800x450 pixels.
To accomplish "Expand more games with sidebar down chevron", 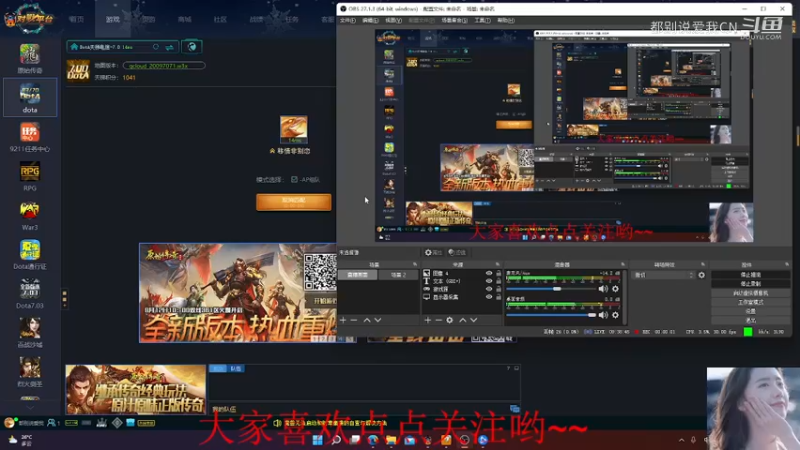I will [30, 408].
